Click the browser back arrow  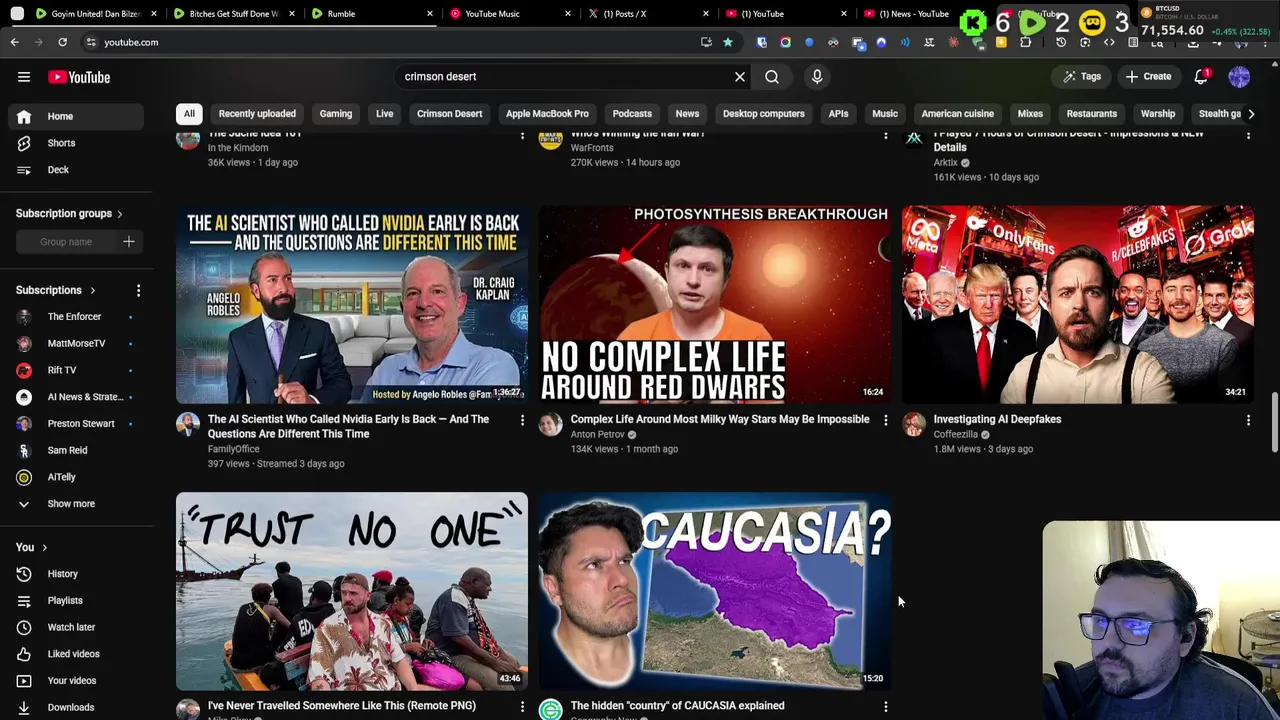tap(14, 42)
